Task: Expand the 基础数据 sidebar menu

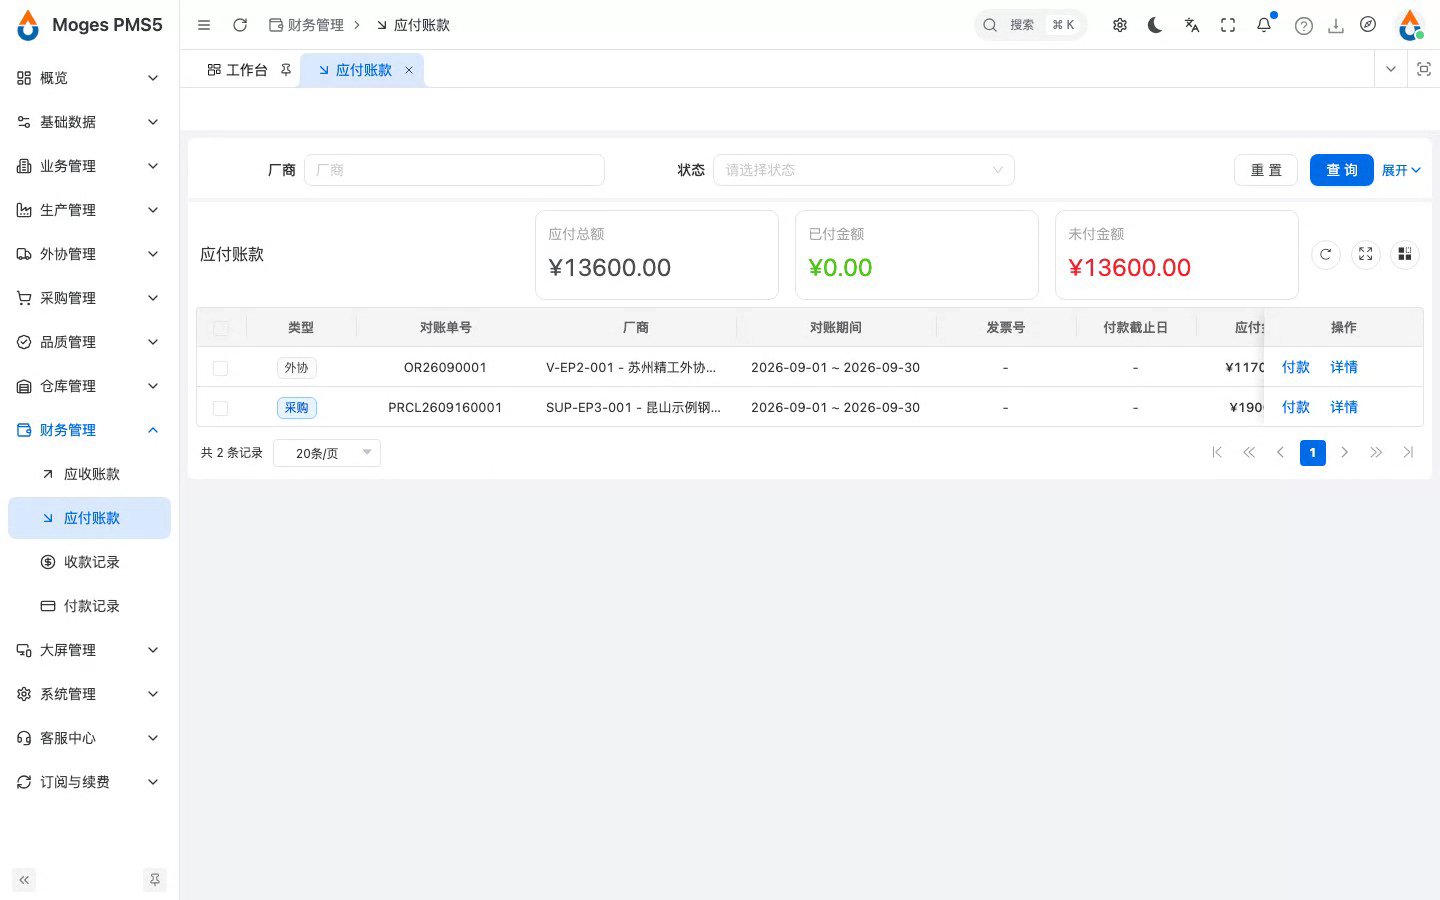Action: pos(89,122)
